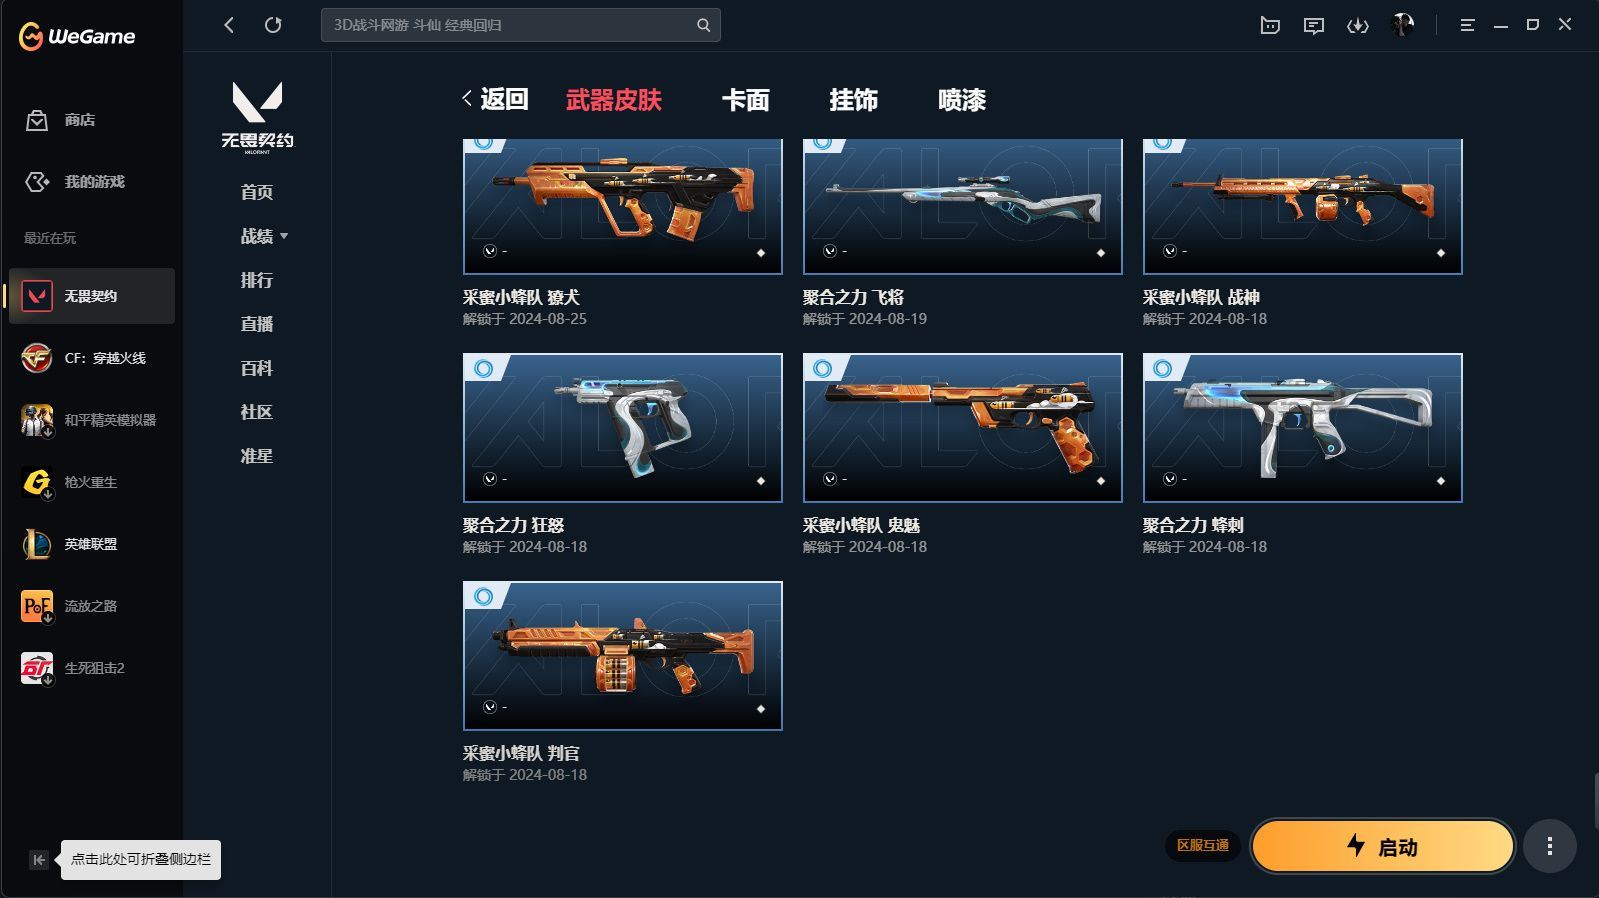The height and width of the screenshot is (898, 1599).
Task: Click the 区服互通 label button
Action: point(1202,846)
